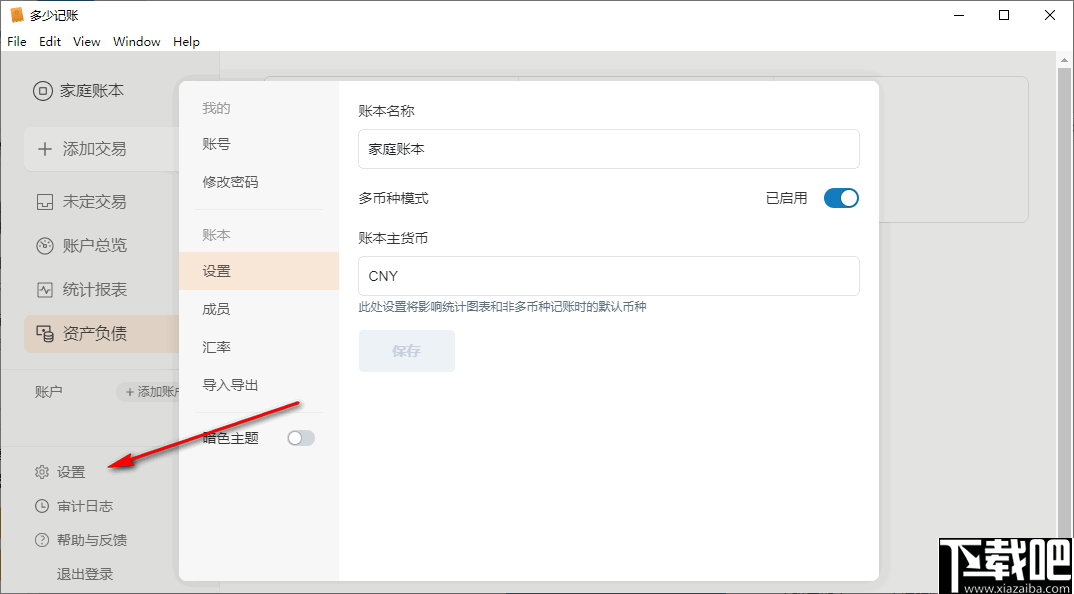Image resolution: width=1074 pixels, height=594 pixels.
Task: Click 退出登录 to log out
Action: point(87,573)
